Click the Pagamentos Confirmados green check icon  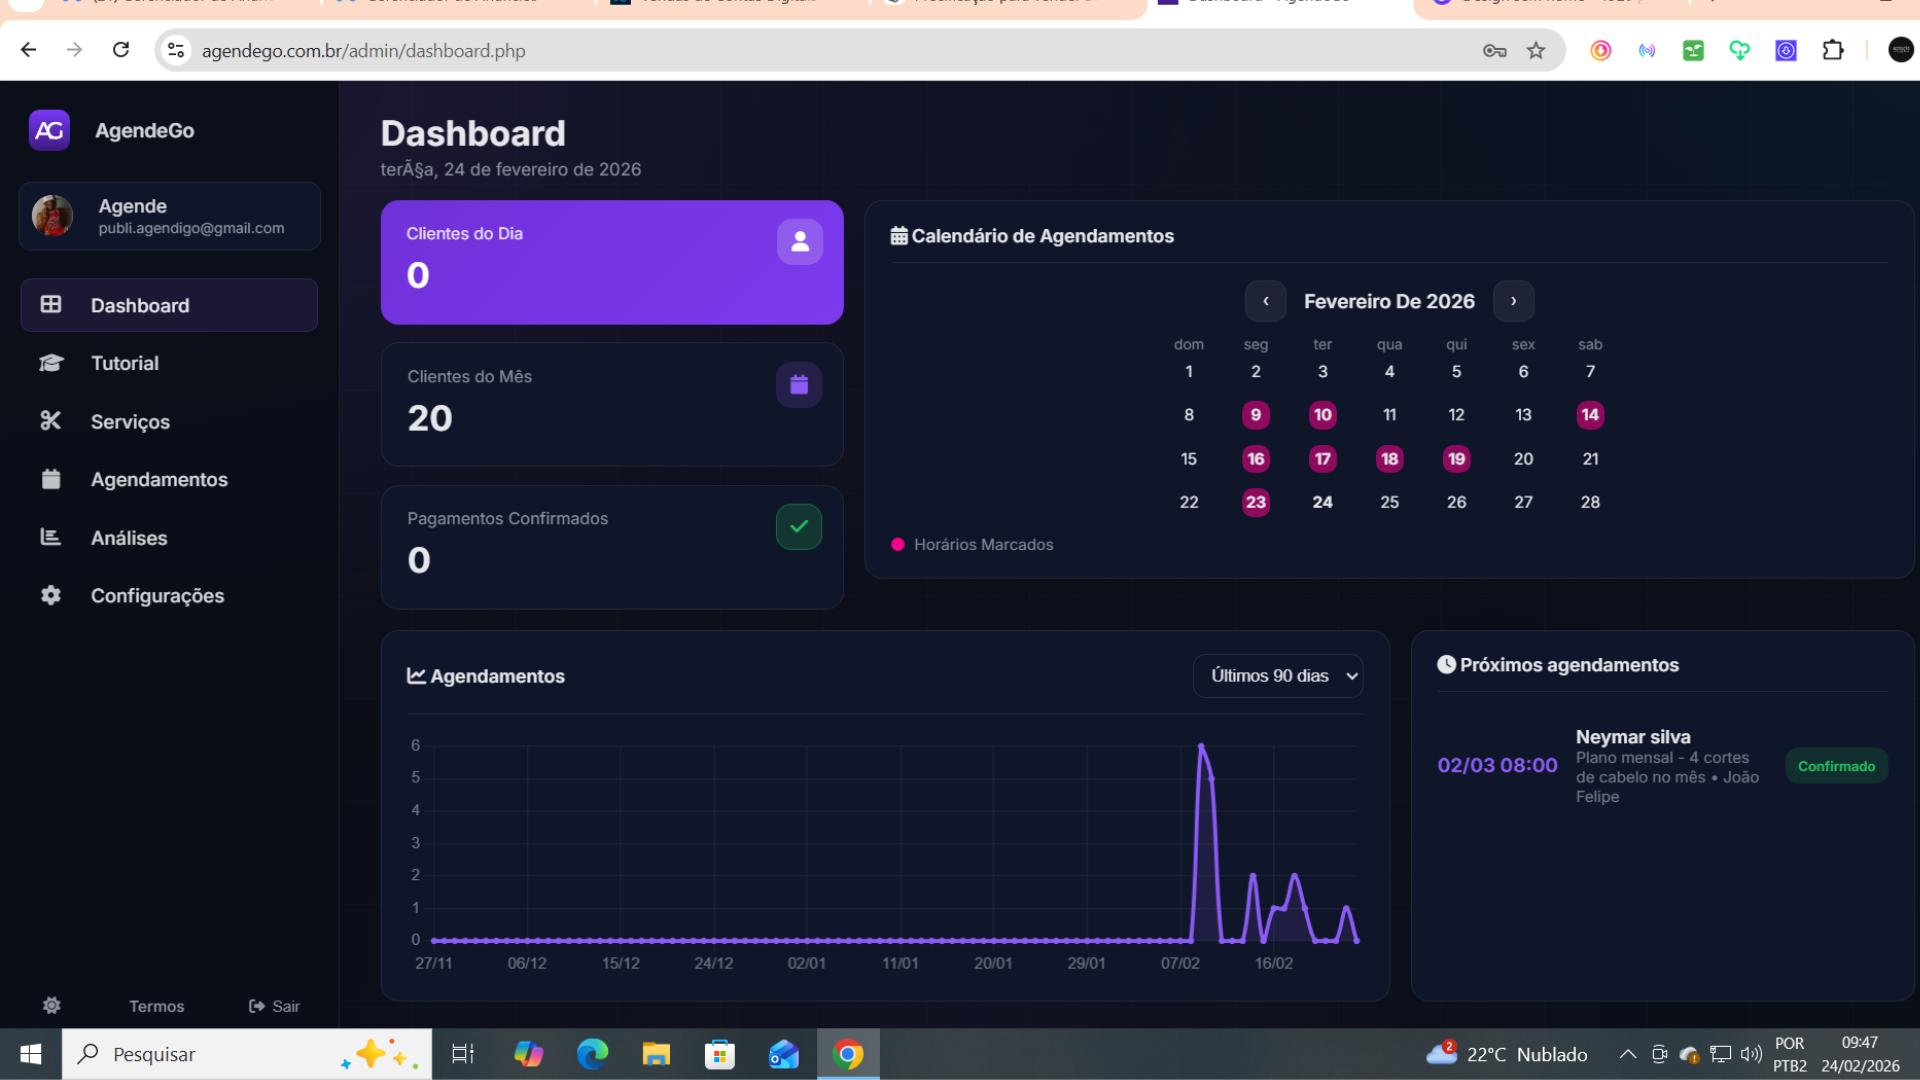(x=798, y=527)
